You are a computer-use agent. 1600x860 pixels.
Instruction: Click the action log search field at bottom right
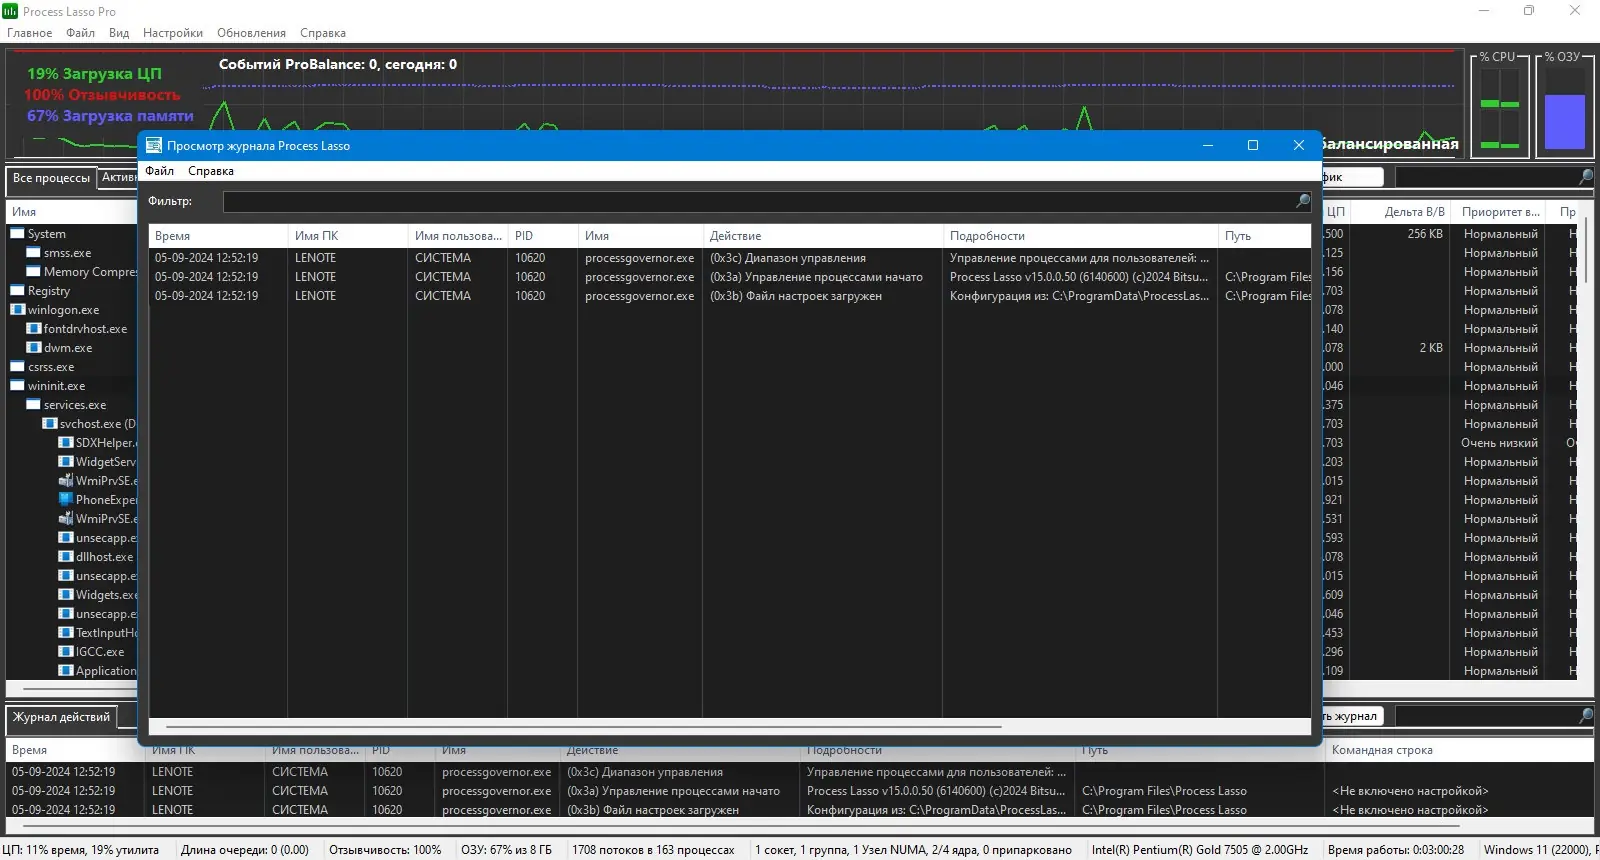point(1486,716)
